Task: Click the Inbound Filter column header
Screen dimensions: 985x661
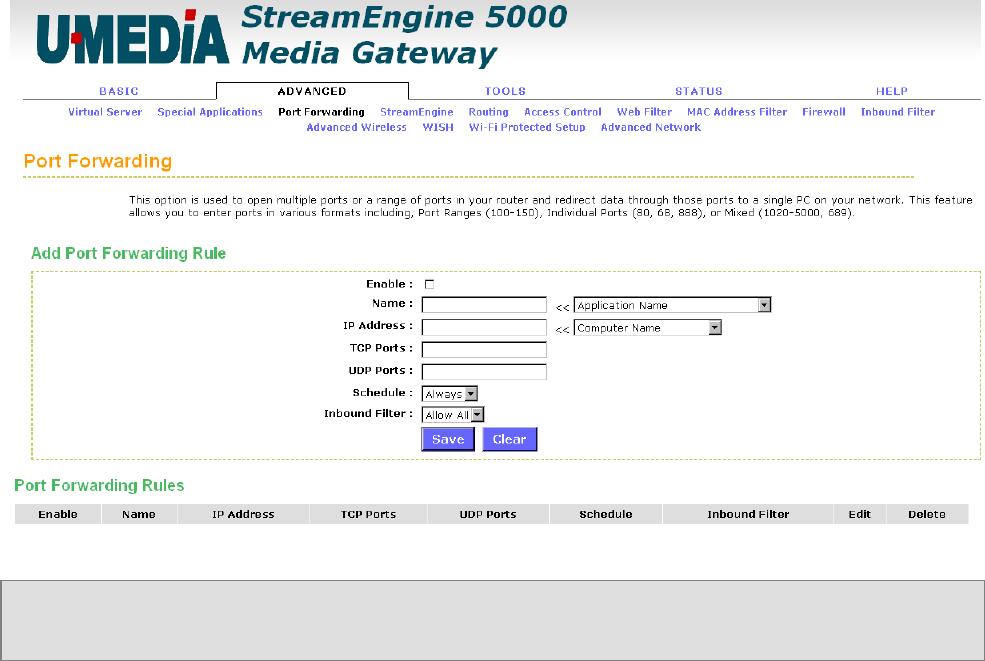Action: coord(748,514)
